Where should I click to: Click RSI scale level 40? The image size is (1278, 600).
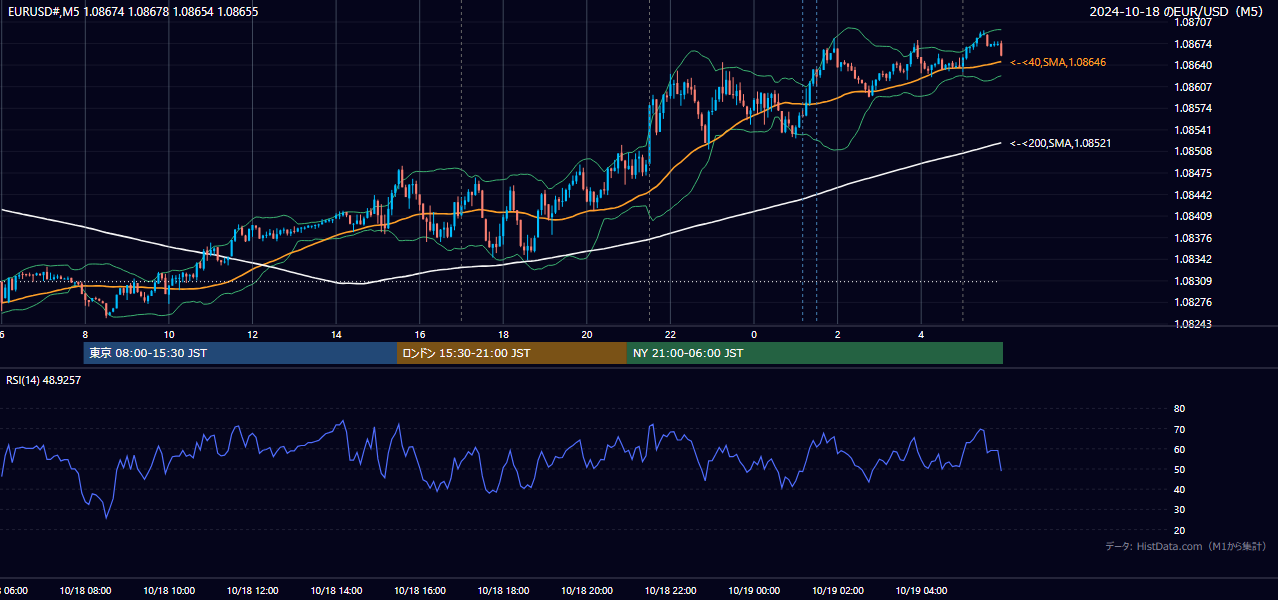(1179, 489)
